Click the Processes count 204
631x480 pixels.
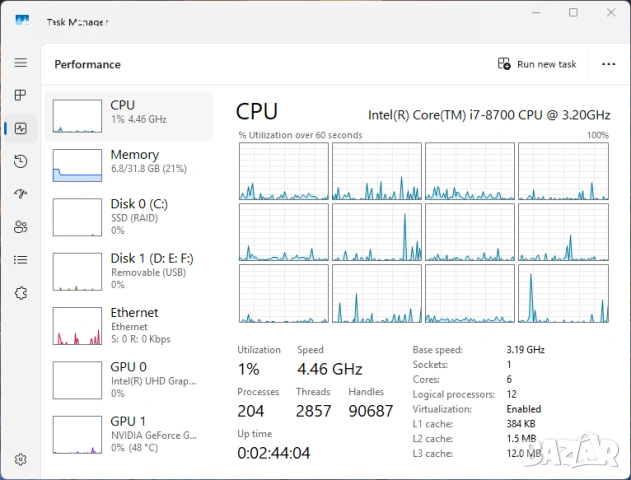point(250,411)
